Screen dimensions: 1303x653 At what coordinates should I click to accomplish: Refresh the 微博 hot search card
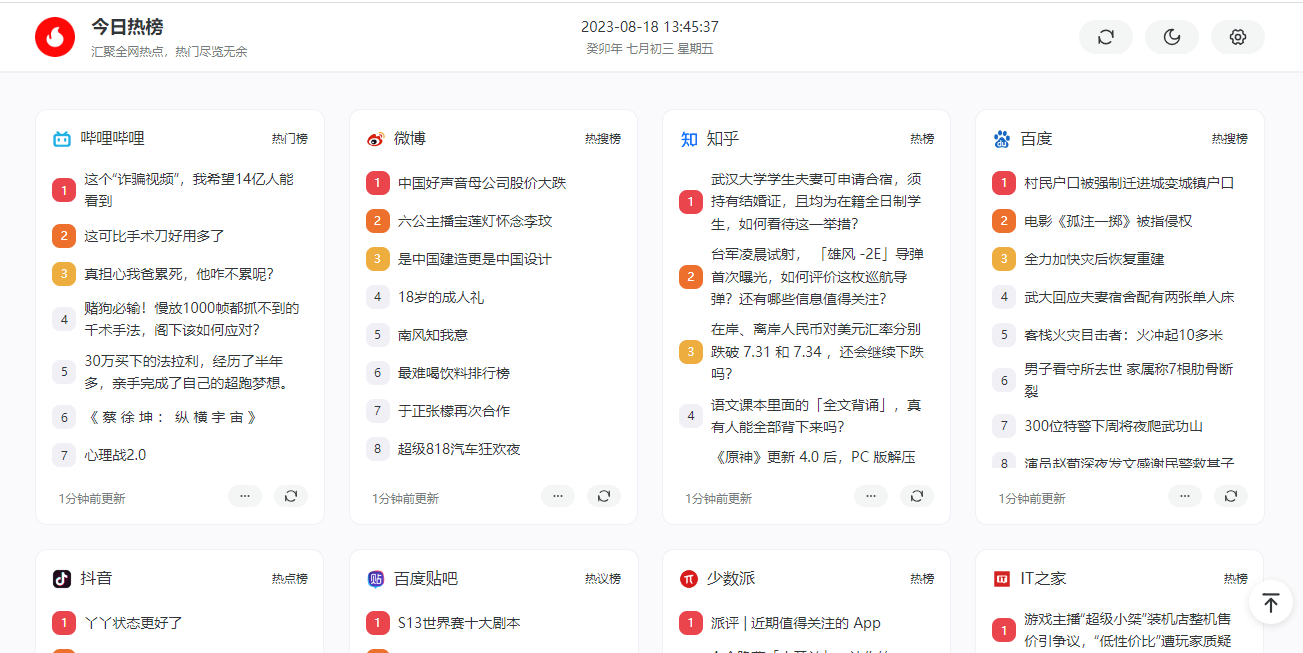(604, 496)
